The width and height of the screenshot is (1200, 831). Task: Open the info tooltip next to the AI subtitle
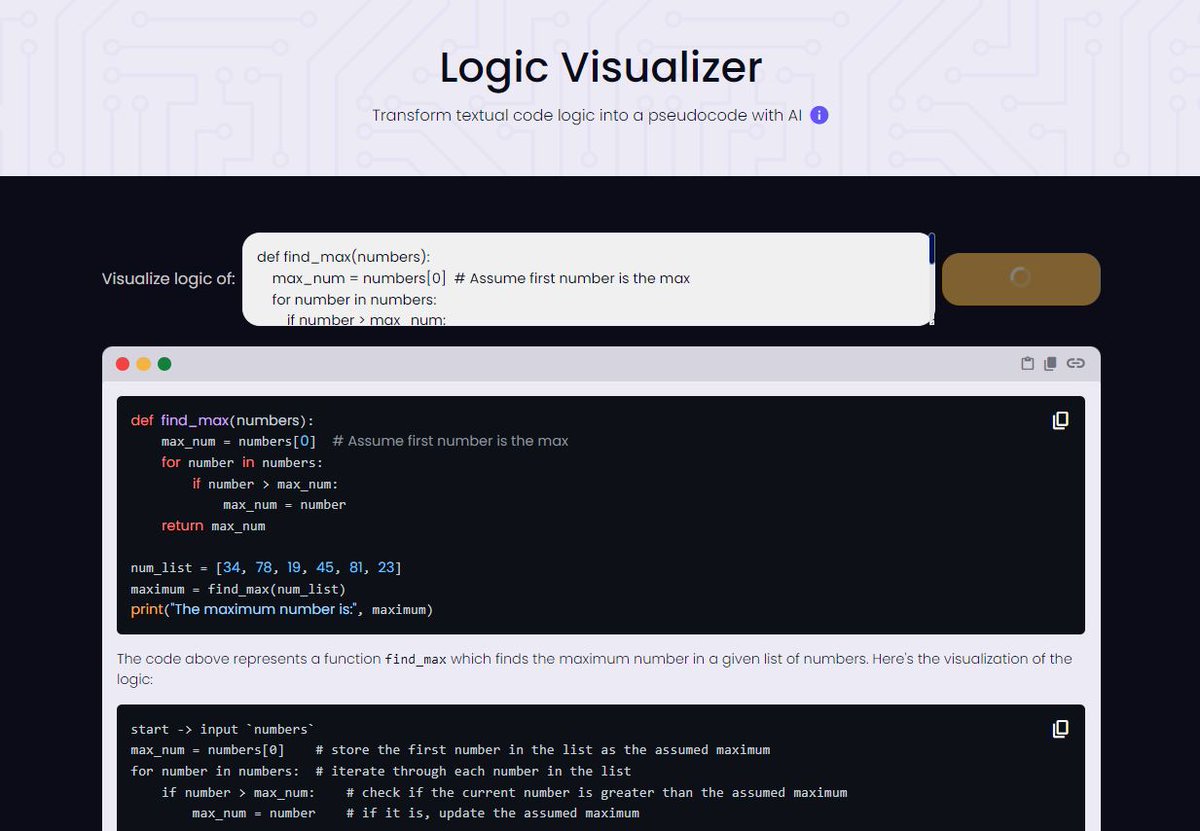817,115
